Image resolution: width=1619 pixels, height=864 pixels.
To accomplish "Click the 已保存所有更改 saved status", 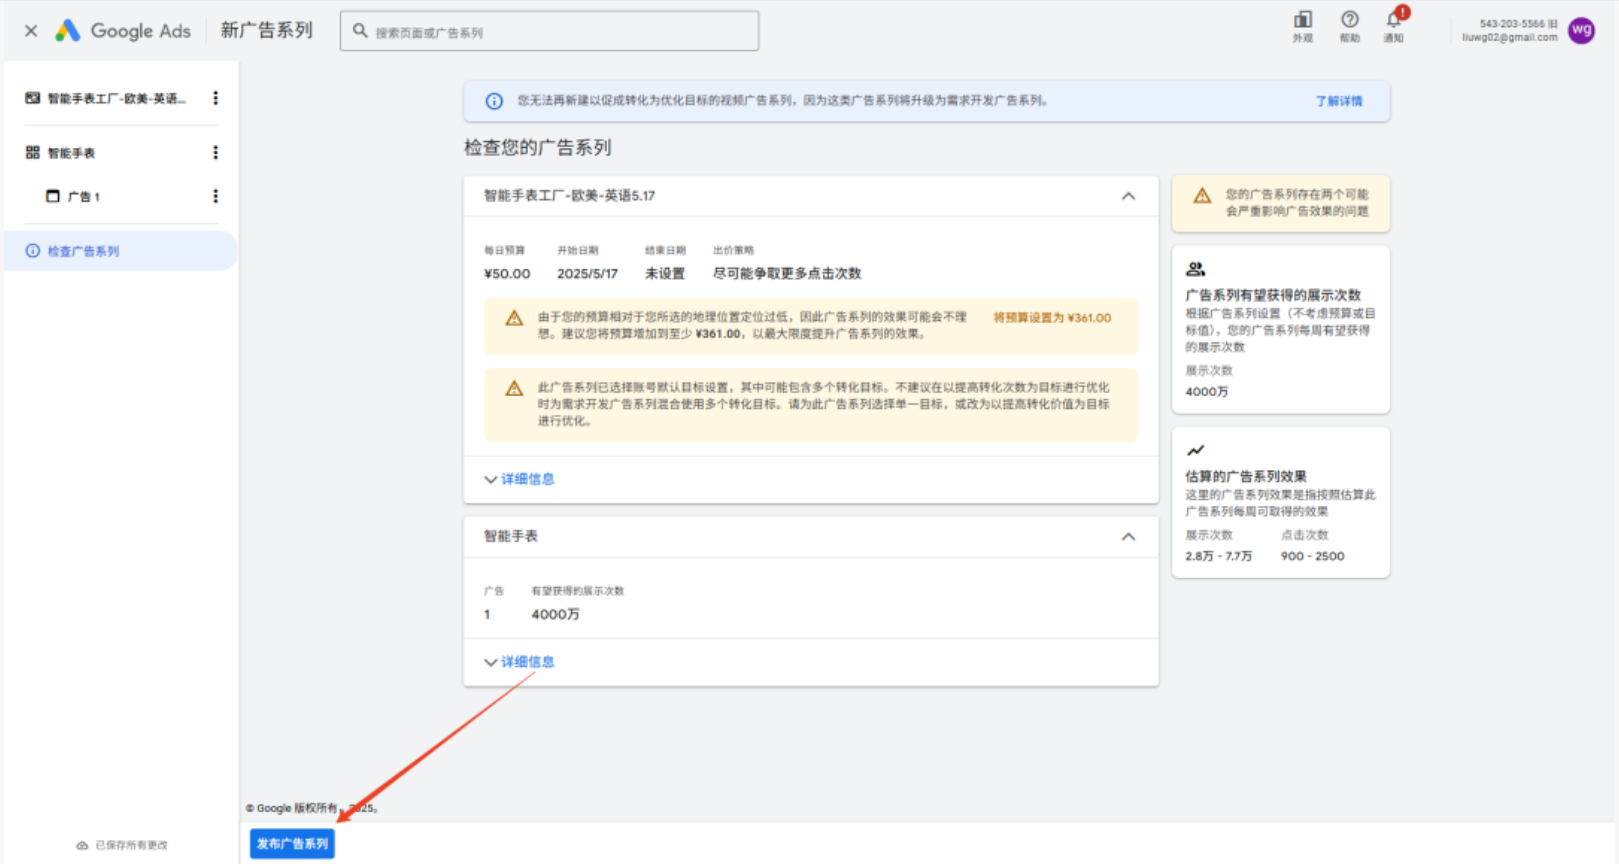I will (123, 845).
